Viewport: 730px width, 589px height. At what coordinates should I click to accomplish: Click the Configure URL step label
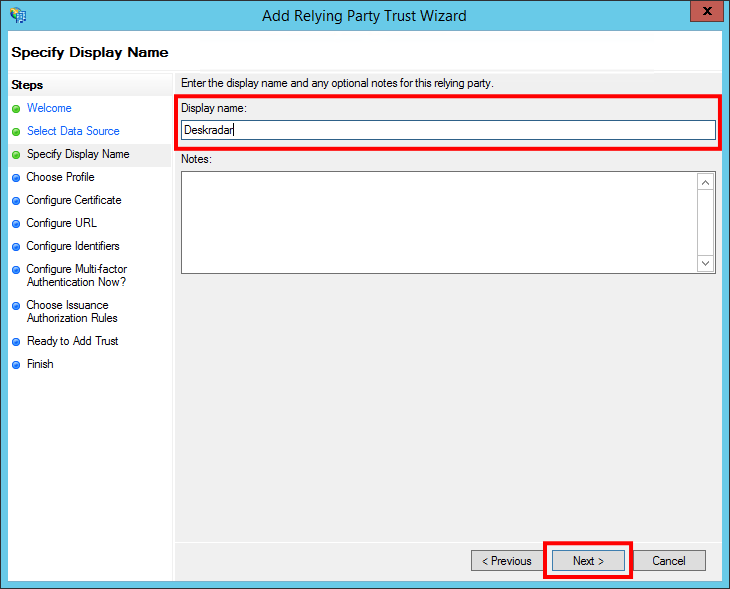[61, 223]
